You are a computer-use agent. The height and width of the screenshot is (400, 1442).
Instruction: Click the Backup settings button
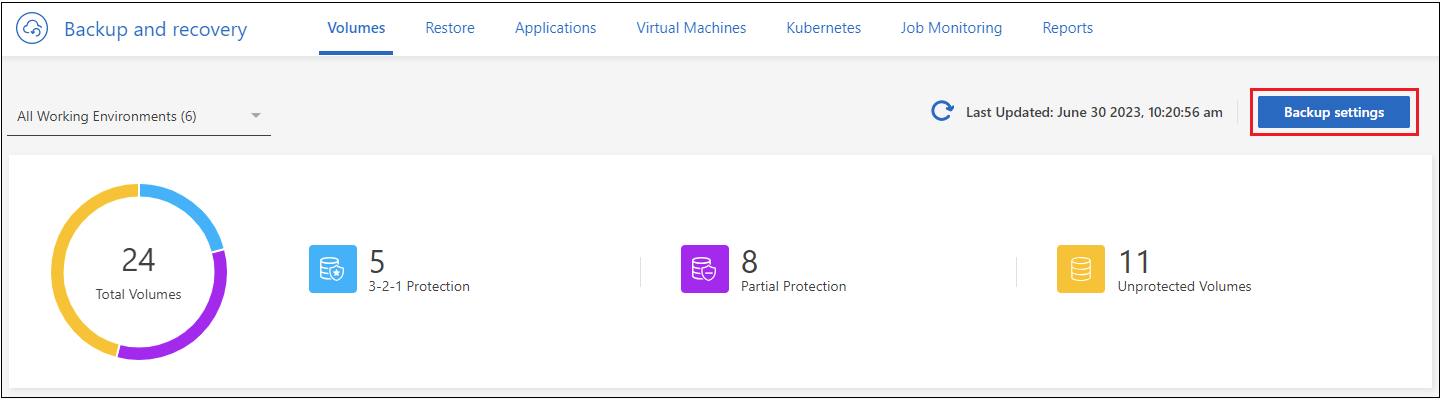coord(1334,112)
